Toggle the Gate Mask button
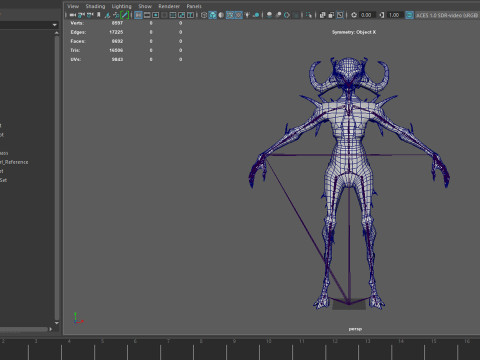The image size is (480, 360). click(164, 15)
